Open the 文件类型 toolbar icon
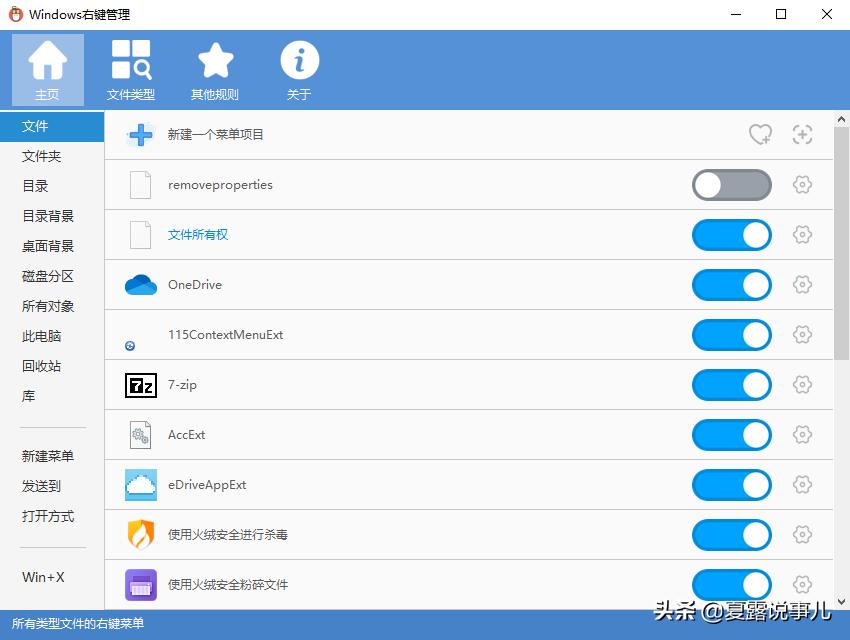This screenshot has width=850, height=640. [x=131, y=62]
